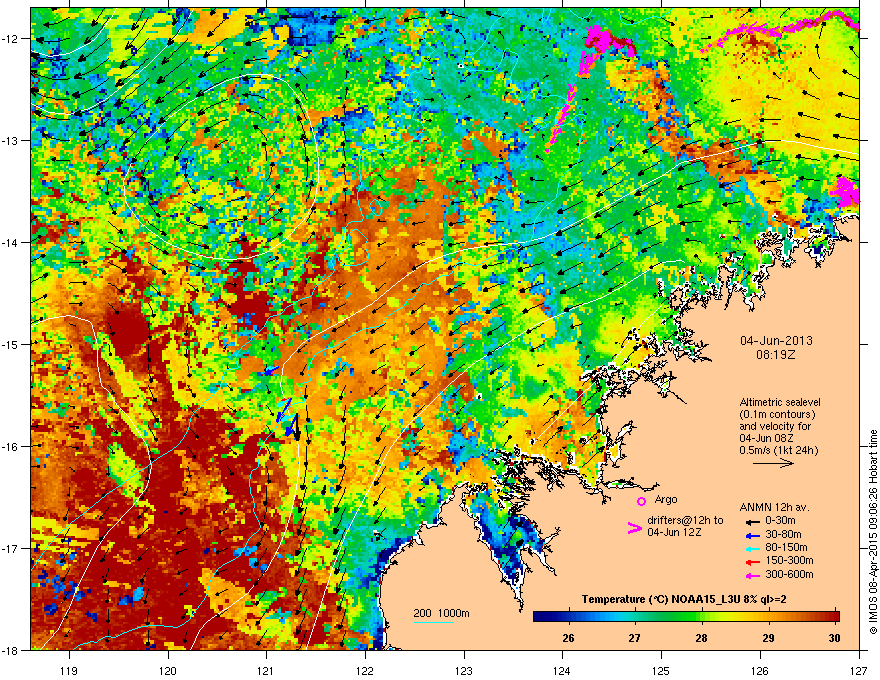The height and width of the screenshot is (680, 880).
Task: Click the dark red 30°C end of colorbar
Action: point(834,617)
